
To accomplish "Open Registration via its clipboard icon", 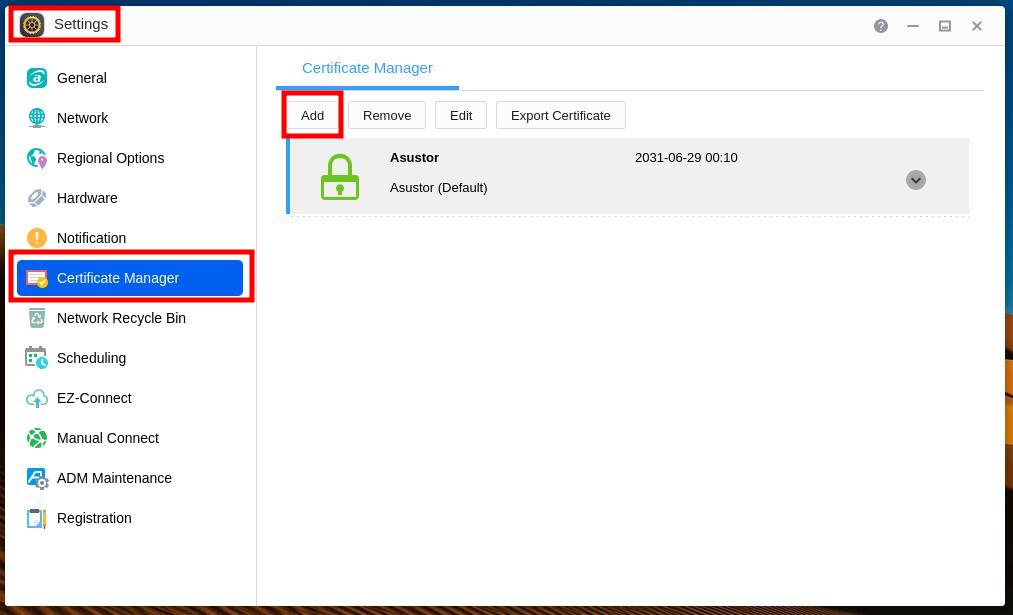I will coord(37,518).
